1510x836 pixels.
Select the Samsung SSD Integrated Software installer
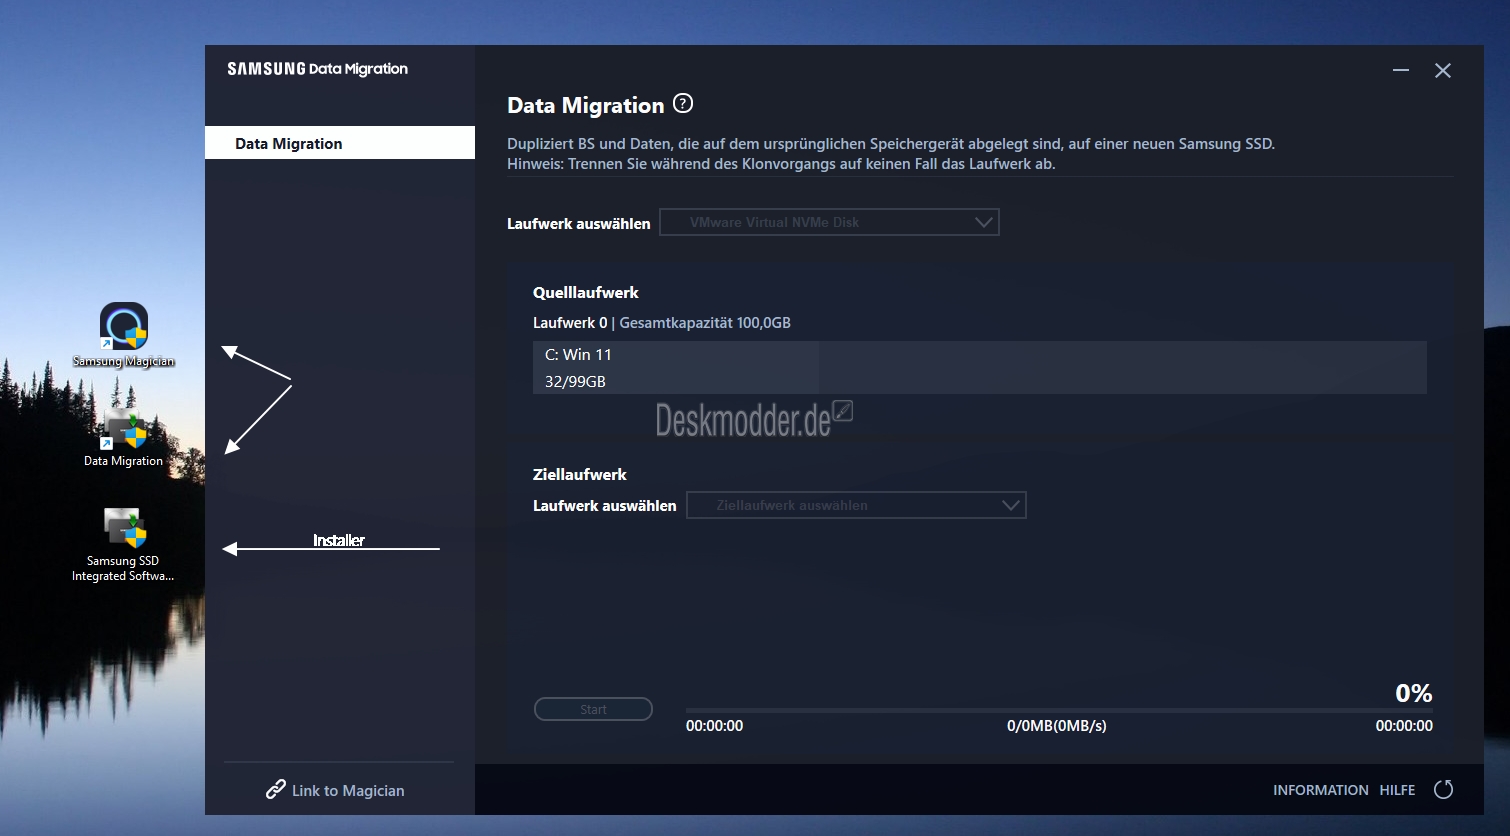pyautogui.click(x=124, y=530)
